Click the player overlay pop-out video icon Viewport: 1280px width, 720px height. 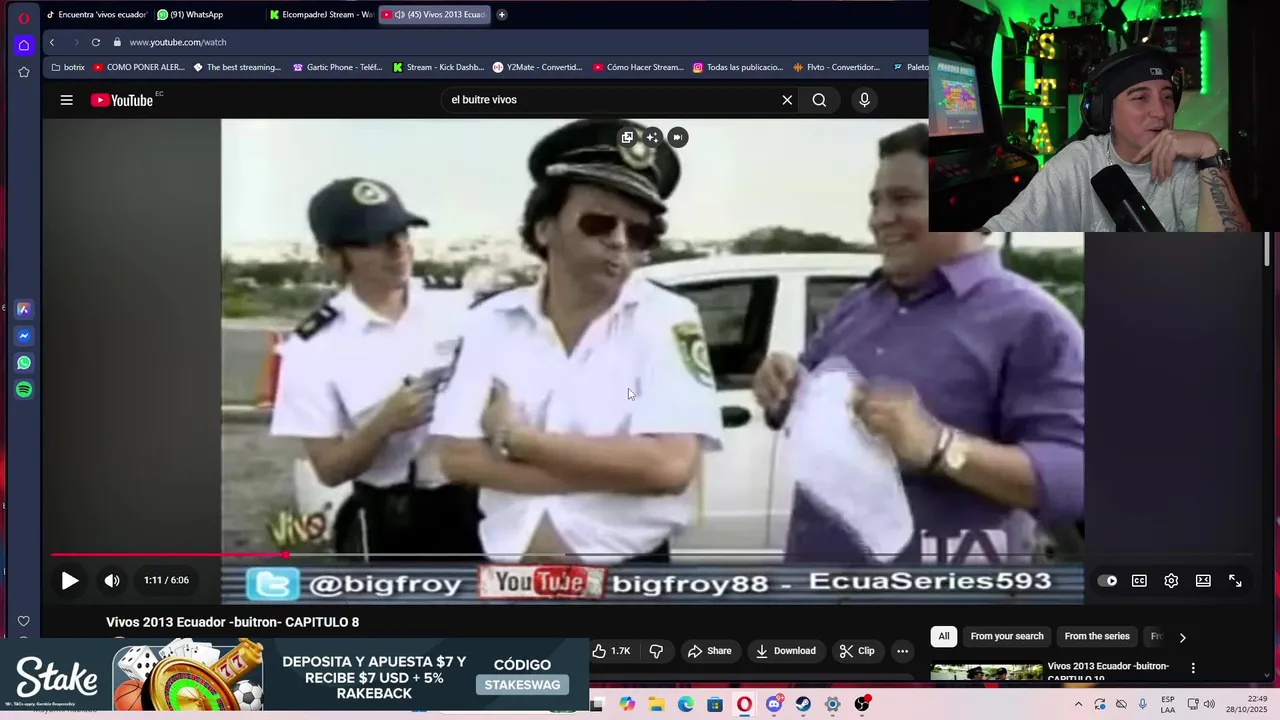point(627,137)
